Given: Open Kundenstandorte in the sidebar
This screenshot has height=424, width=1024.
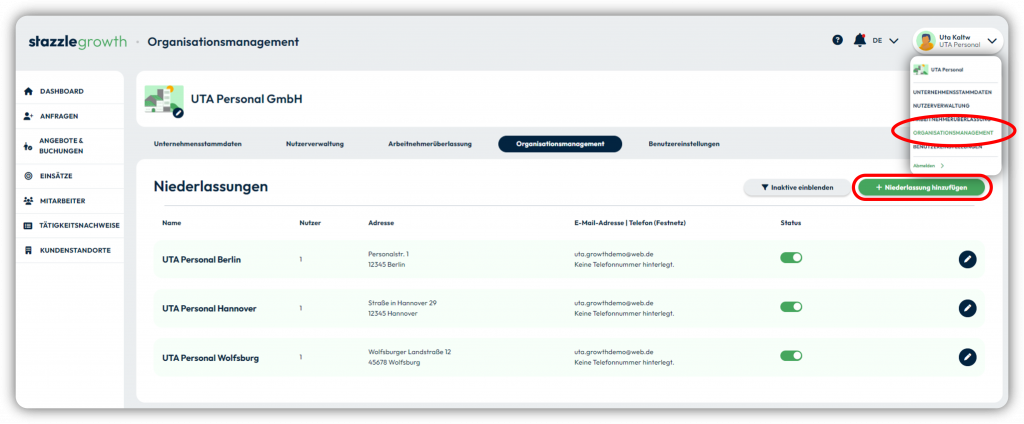Looking at the screenshot, I should point(75,250).
